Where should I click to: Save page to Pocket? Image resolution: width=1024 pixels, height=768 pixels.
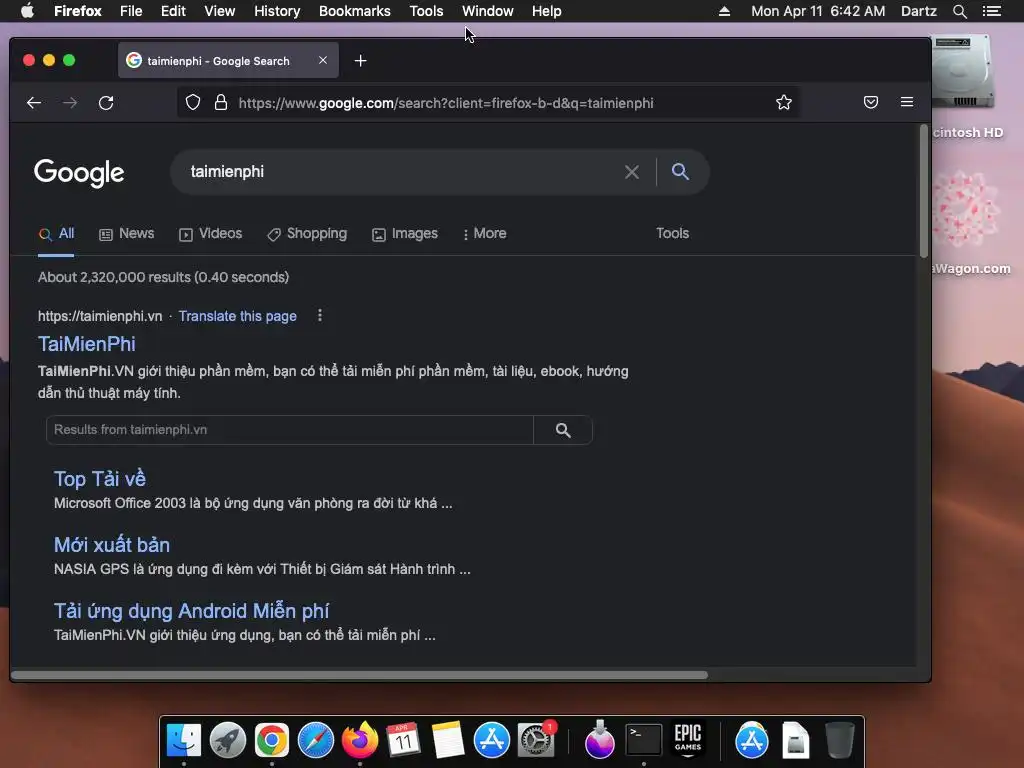[871, 102]
